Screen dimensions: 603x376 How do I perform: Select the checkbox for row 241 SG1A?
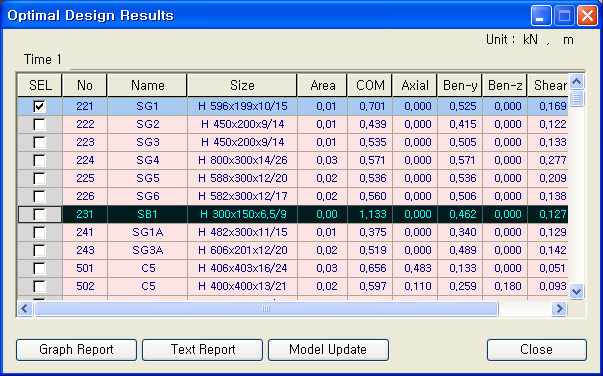click(x=39, y=233)
